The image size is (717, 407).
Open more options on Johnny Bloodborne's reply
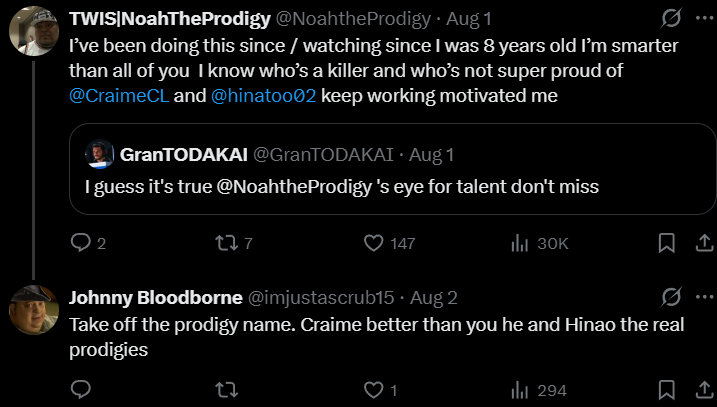704,297
